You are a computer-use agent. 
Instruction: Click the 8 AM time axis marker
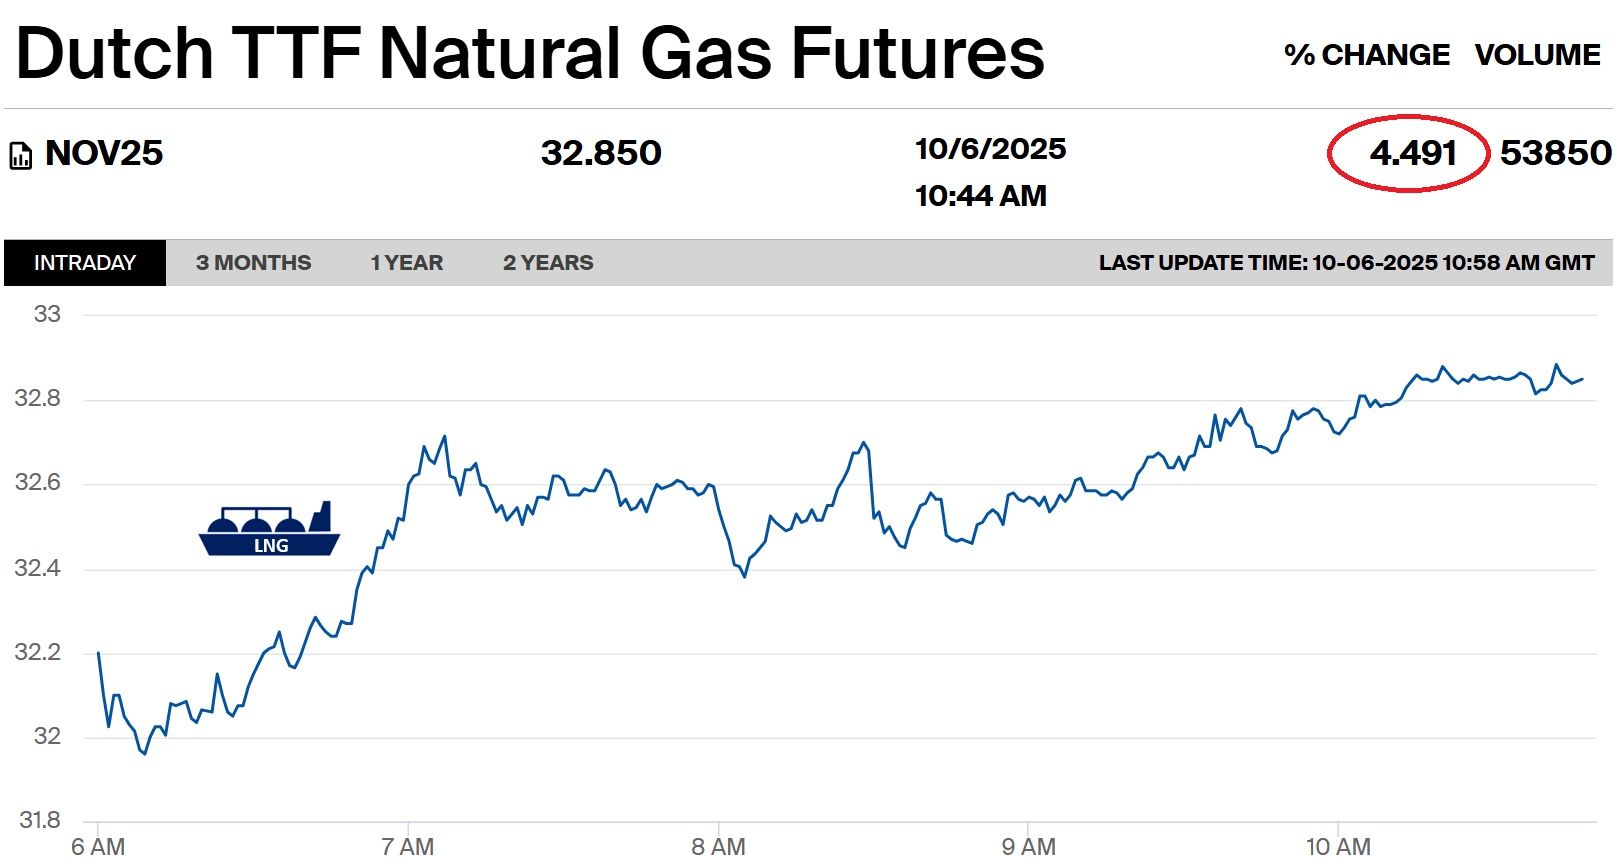click(x=718, y=847)
